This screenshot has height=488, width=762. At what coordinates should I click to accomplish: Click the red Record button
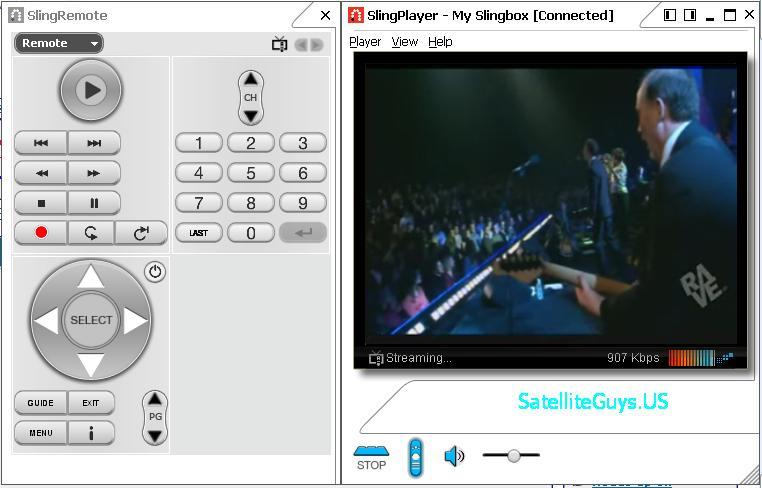pyautogui.click(x=41, y=233)
